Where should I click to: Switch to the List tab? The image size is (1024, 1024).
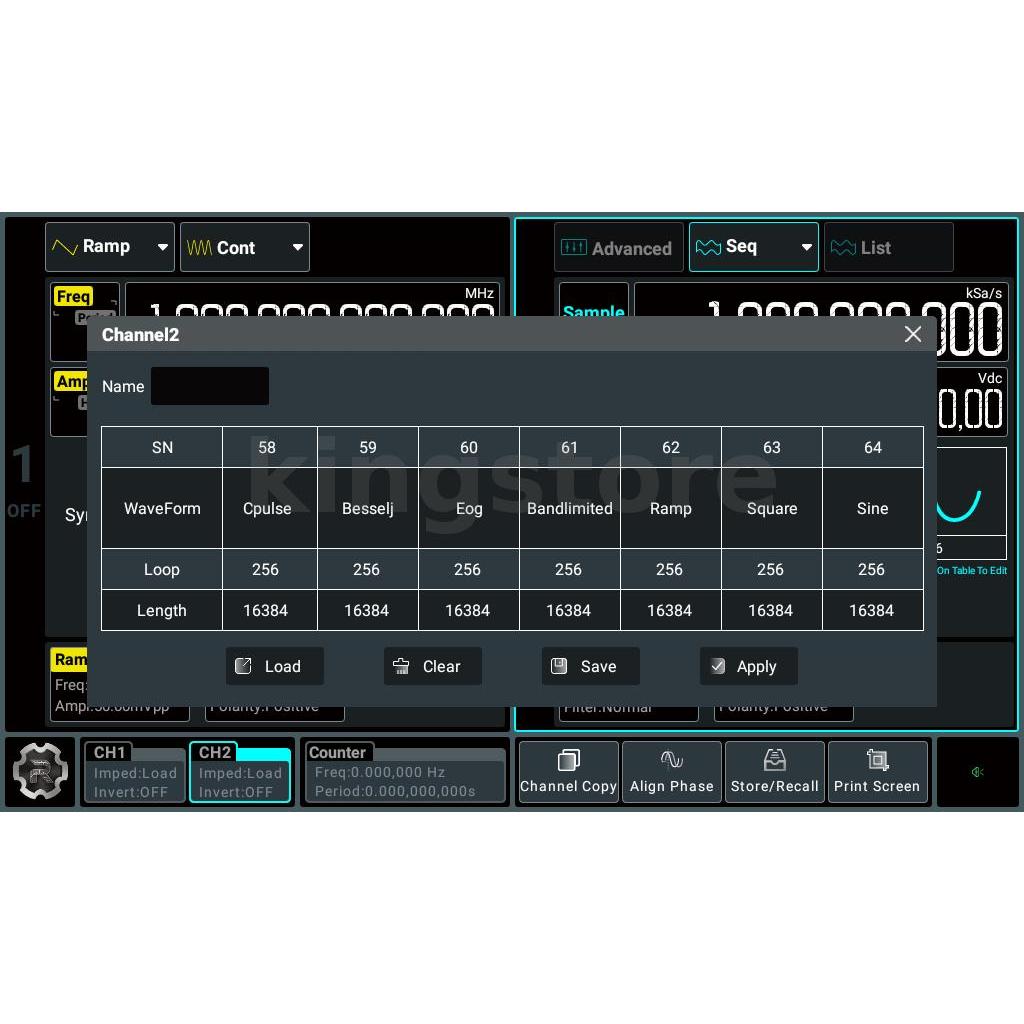pos(887,248)
